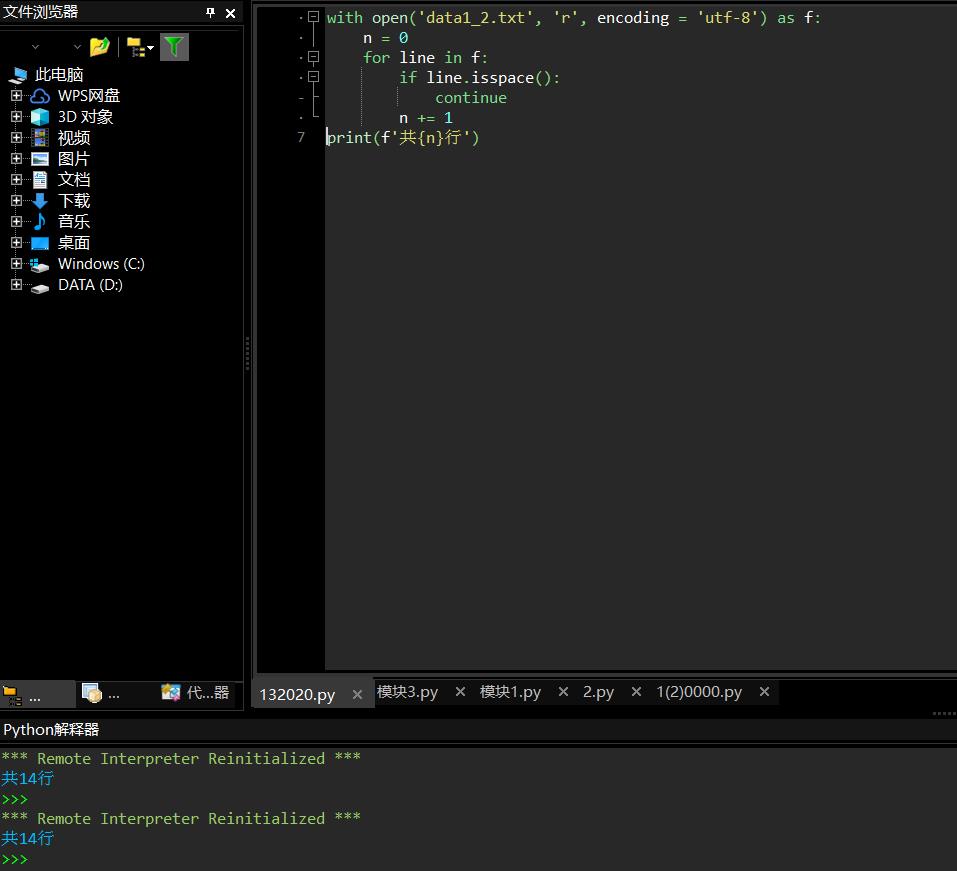Expand the 音乐 folder
The width and height of the screenshot is (957, 871).
click(16, 221)
